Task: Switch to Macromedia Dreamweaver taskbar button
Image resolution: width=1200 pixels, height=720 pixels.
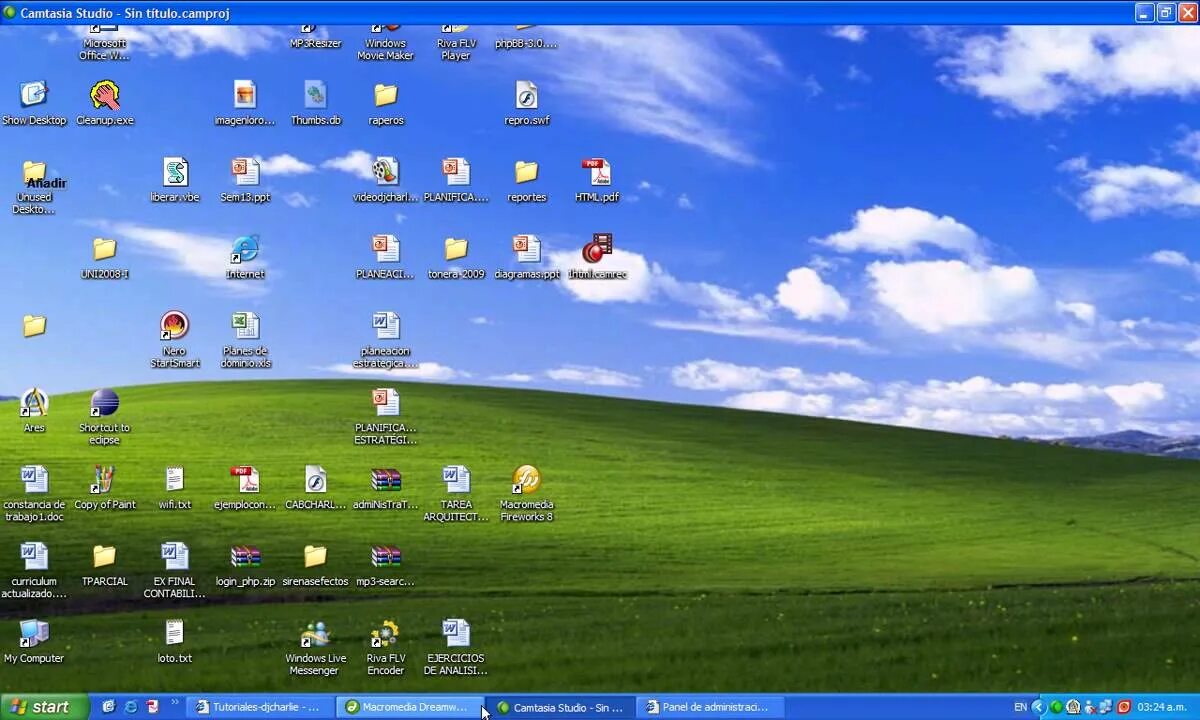Action: pos(408,707)
